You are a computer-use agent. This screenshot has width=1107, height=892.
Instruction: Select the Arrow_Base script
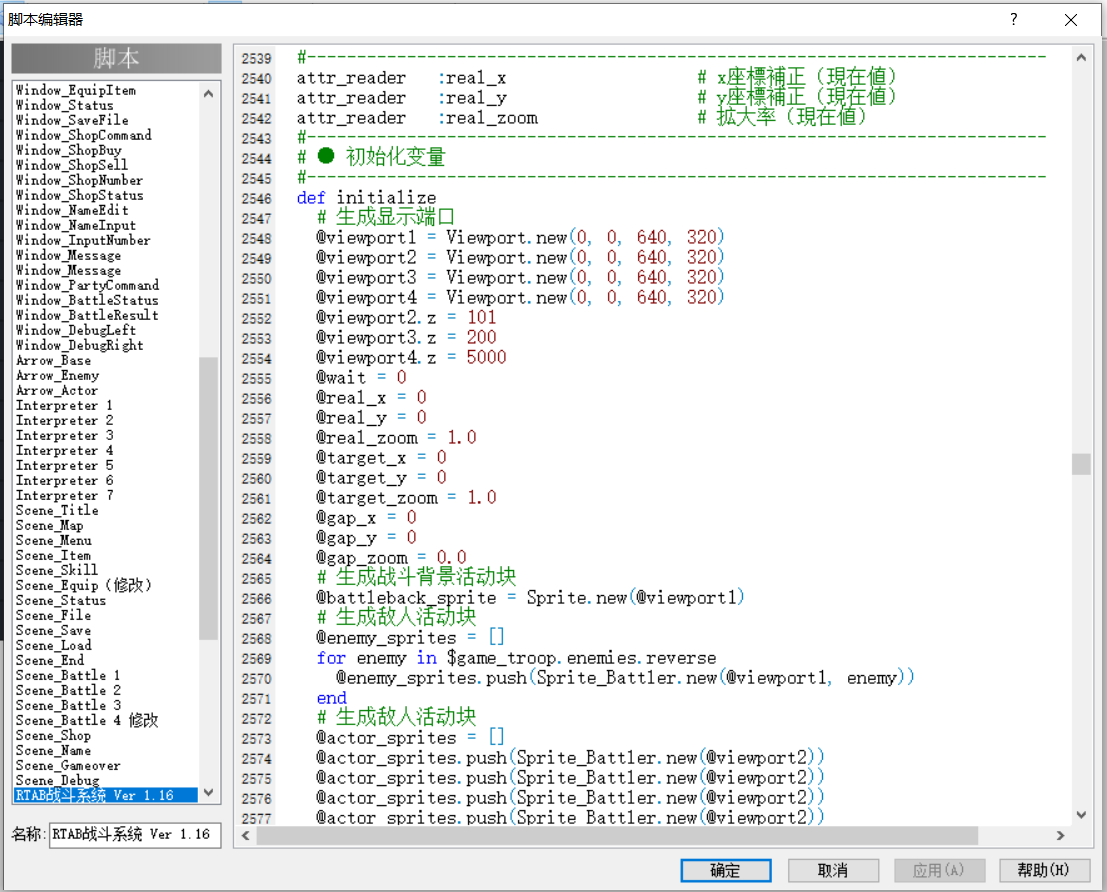(x=54, y=360)
